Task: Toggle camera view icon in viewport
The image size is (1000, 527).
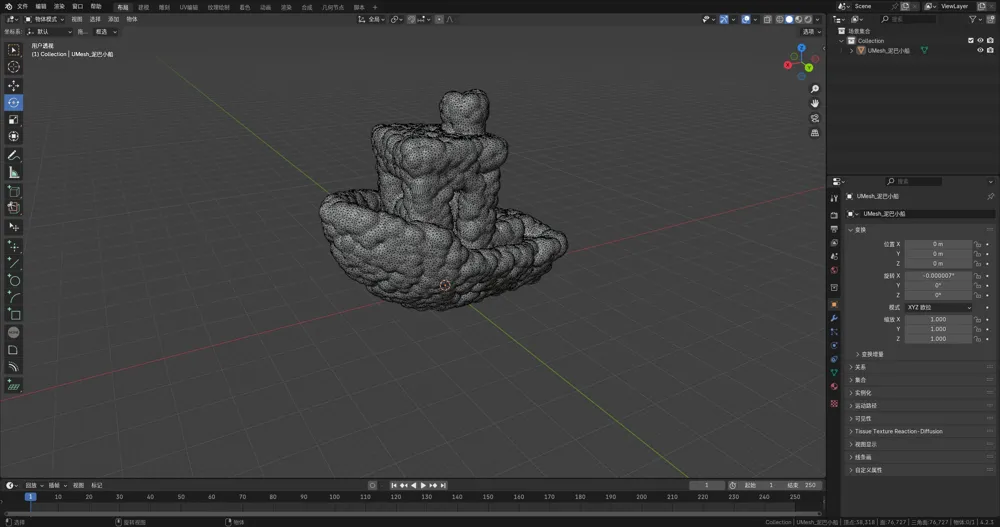Action: point(814,118)
